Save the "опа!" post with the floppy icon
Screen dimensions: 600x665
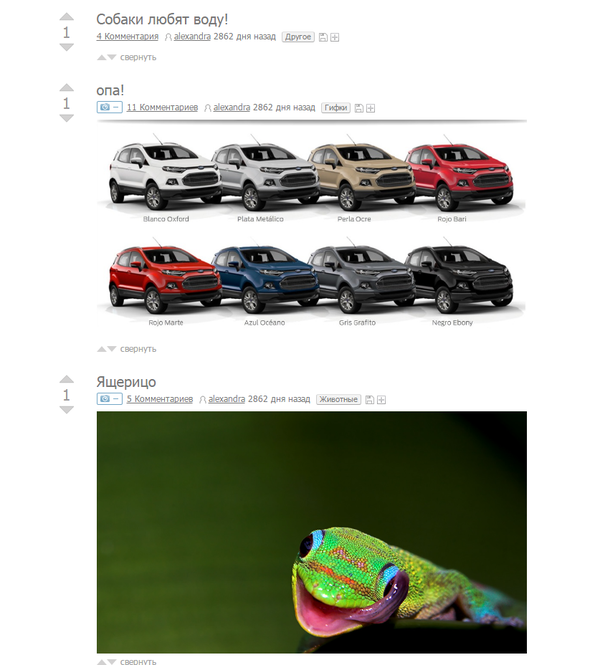click(359, 108)
